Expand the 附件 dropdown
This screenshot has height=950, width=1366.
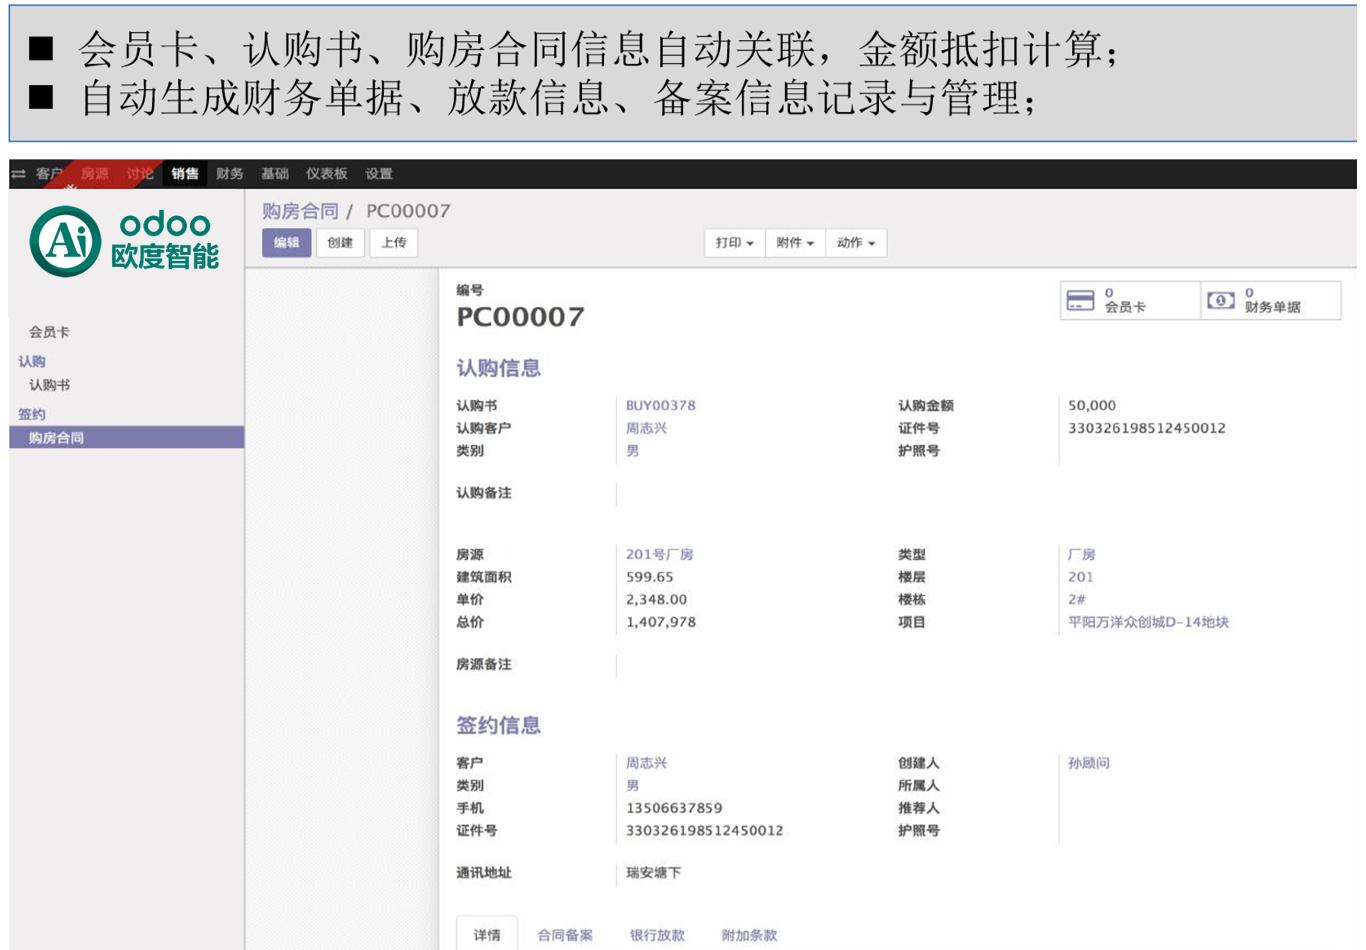(x=795, y=243)
